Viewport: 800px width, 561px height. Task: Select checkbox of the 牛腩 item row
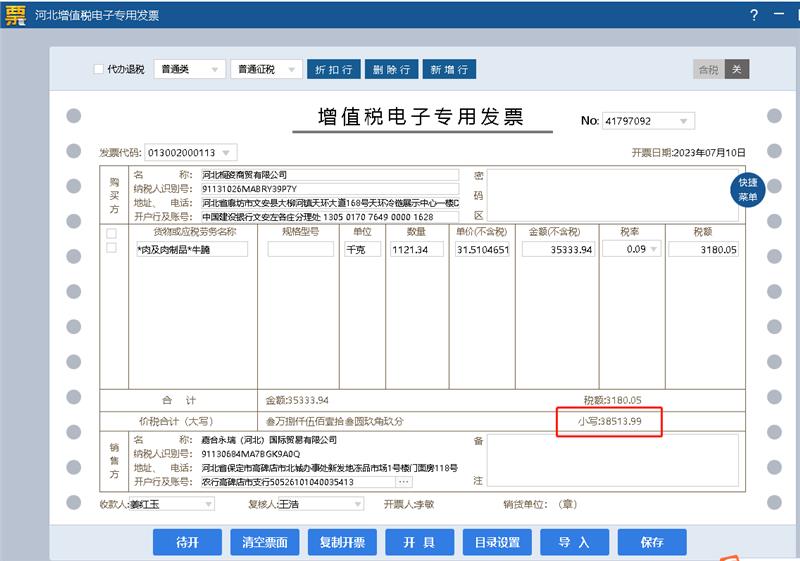point(111,248)
